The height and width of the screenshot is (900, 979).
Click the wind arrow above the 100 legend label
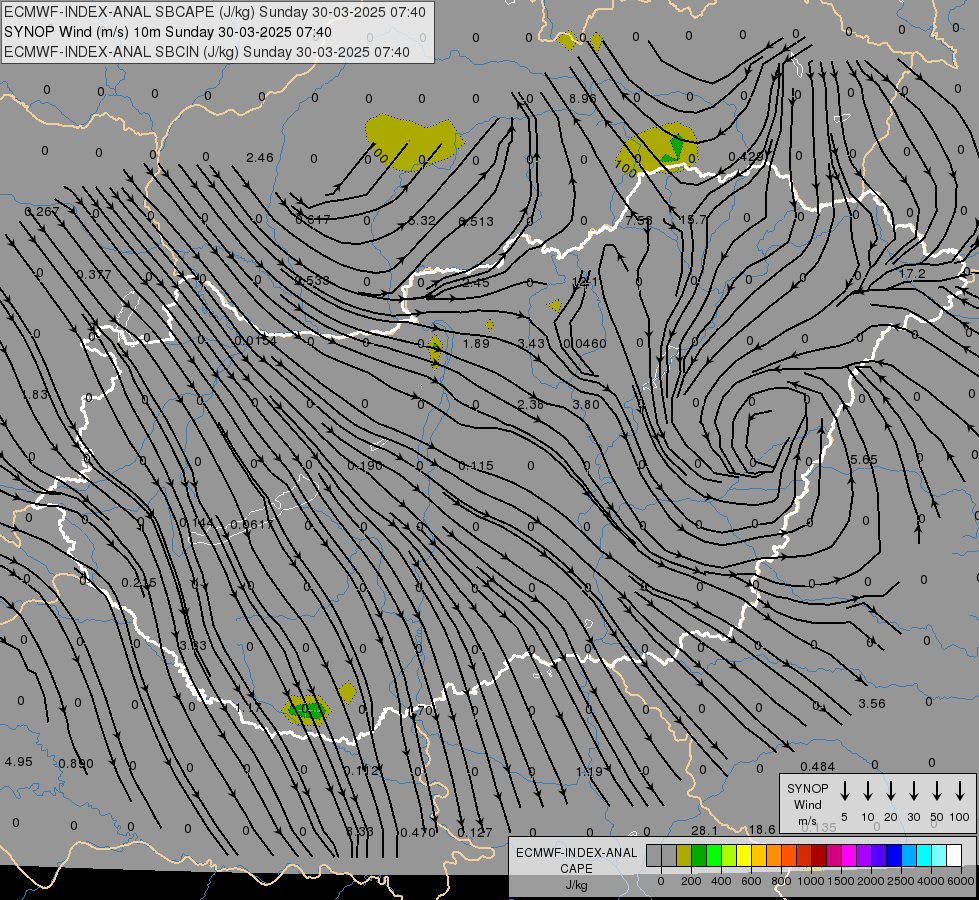click(960, 790)
